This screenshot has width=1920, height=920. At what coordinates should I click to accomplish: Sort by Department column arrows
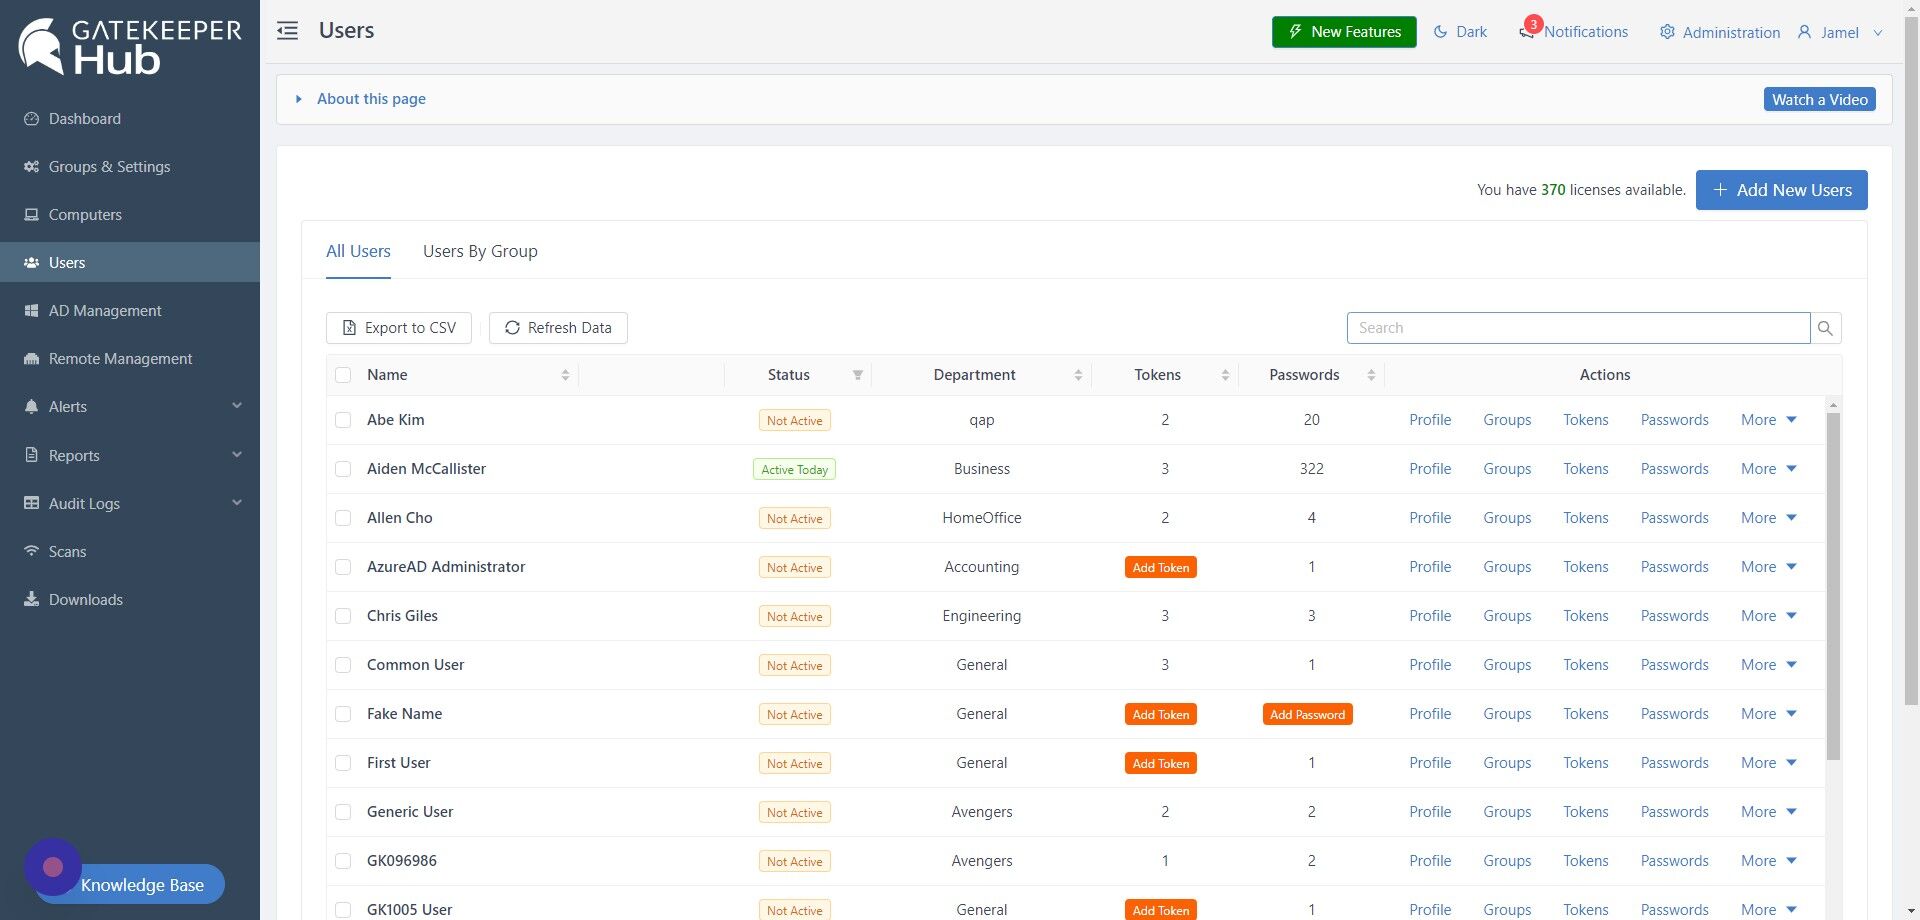pyautogui.click(x=1078, y=375)
